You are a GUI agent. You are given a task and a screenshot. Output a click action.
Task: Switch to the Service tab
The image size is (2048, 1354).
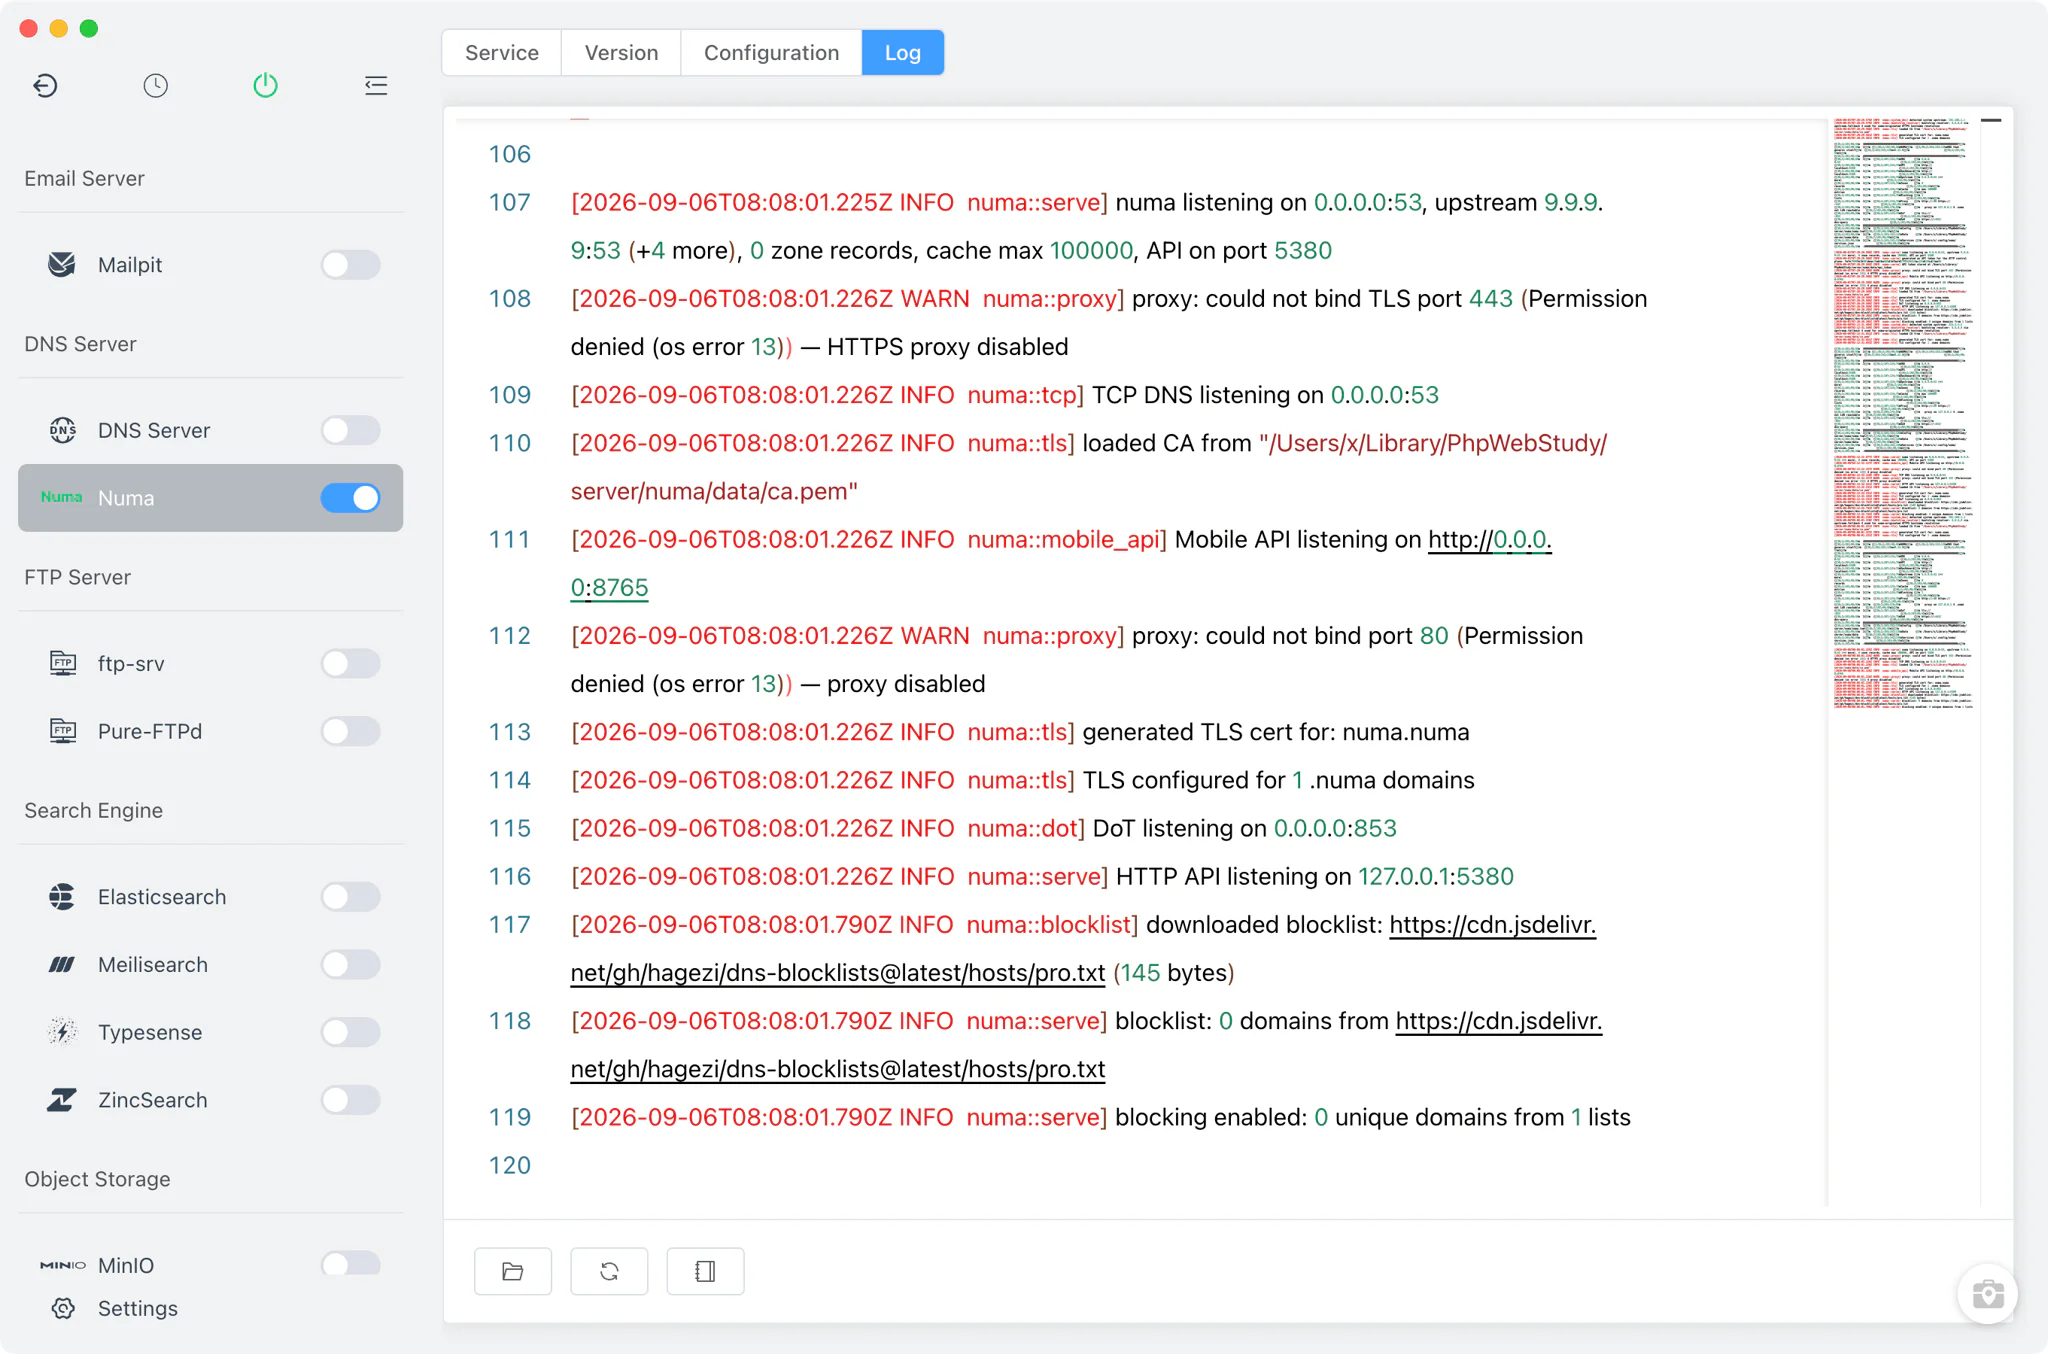[502, 52]
